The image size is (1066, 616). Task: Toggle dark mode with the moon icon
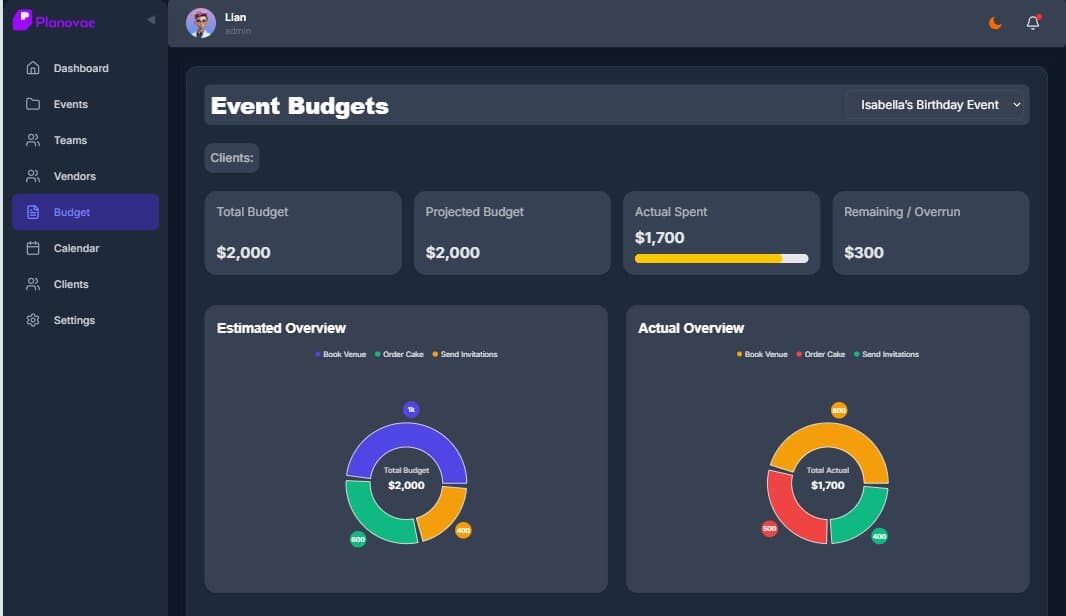[x=994, y=21]
